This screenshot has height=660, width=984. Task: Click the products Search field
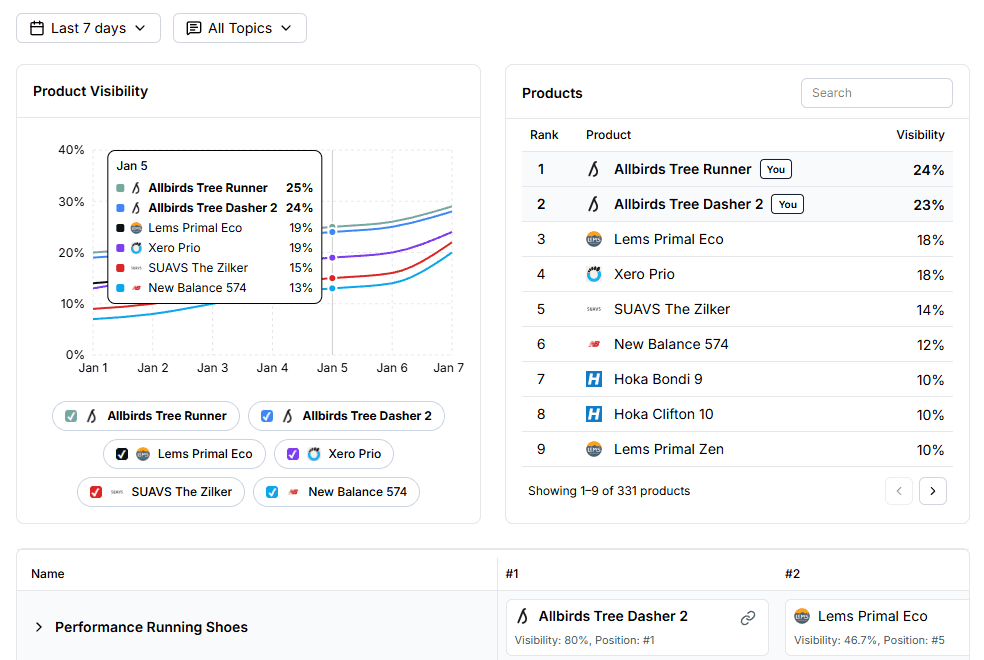tap(876, 93)
